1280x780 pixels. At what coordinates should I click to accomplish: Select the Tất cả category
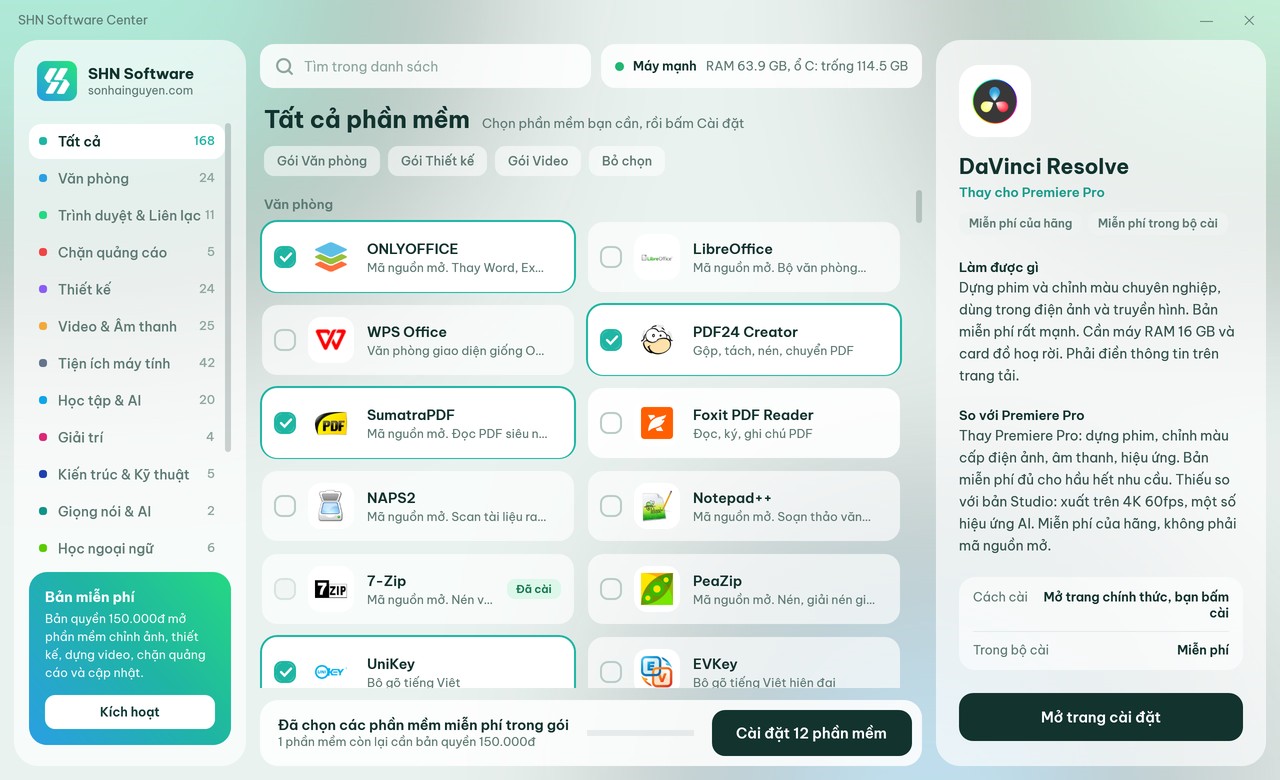(127, 141)
